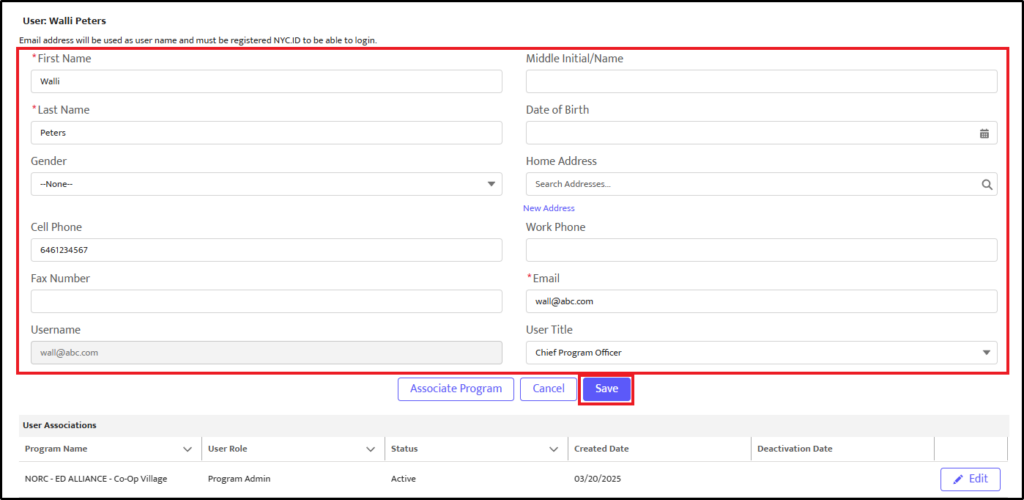Select the Created Date column header
This screenshot has height=500, width=1024.
click(x=601, y=449)
